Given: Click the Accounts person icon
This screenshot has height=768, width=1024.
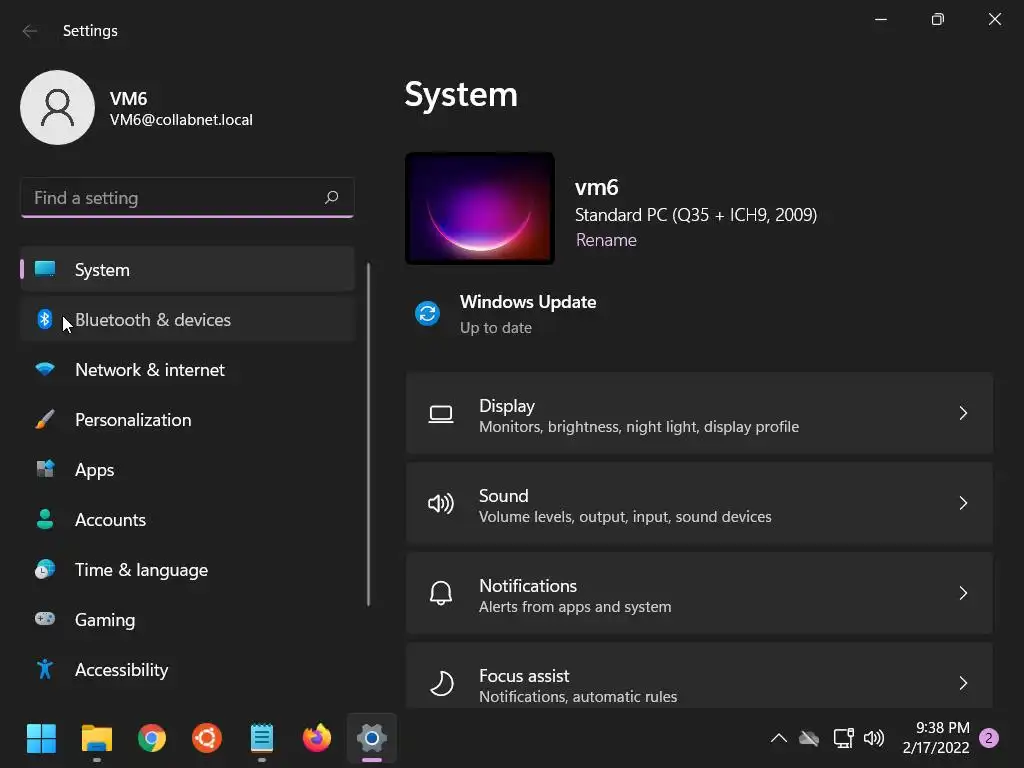Looking at the screenshot, I should [x=45, y=519].
